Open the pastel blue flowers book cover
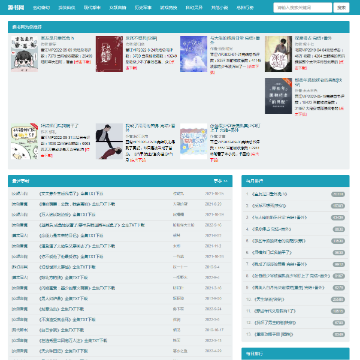This screenshot has height=360, width=360. pos(194,141)
